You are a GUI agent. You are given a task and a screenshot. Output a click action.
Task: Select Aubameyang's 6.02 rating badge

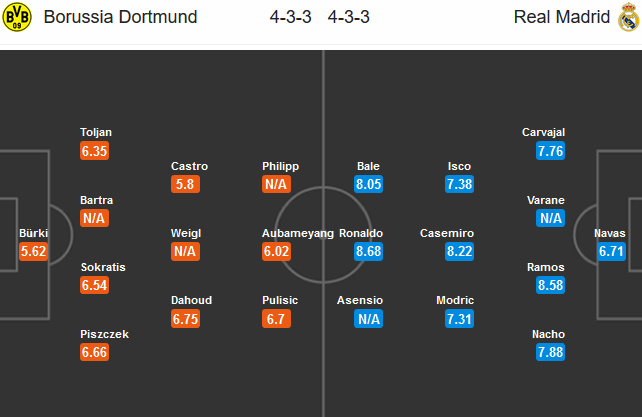coord(276,251)
